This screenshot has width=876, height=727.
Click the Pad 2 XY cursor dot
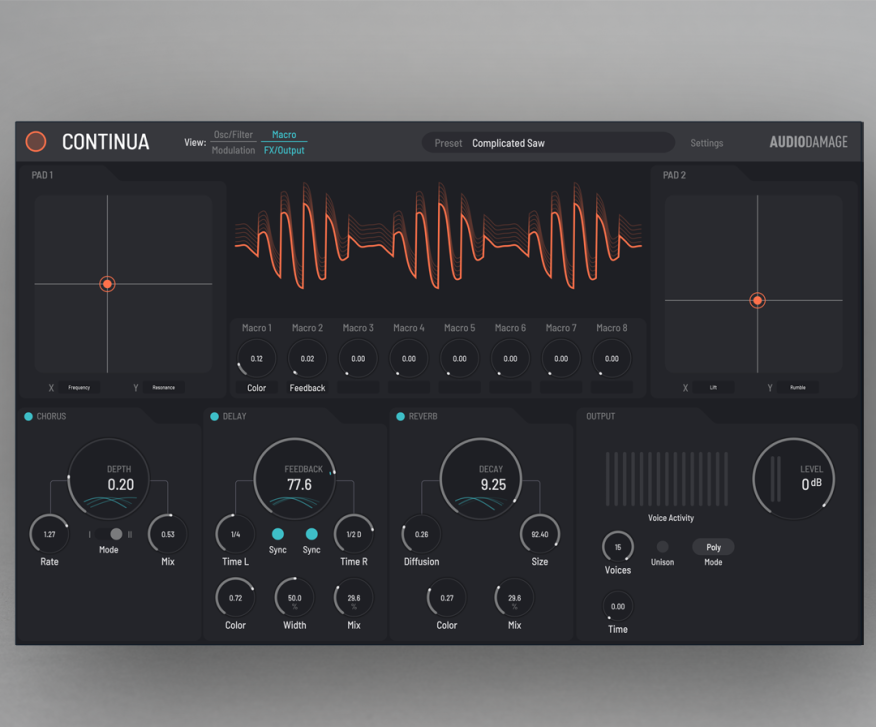pos(758,301)
